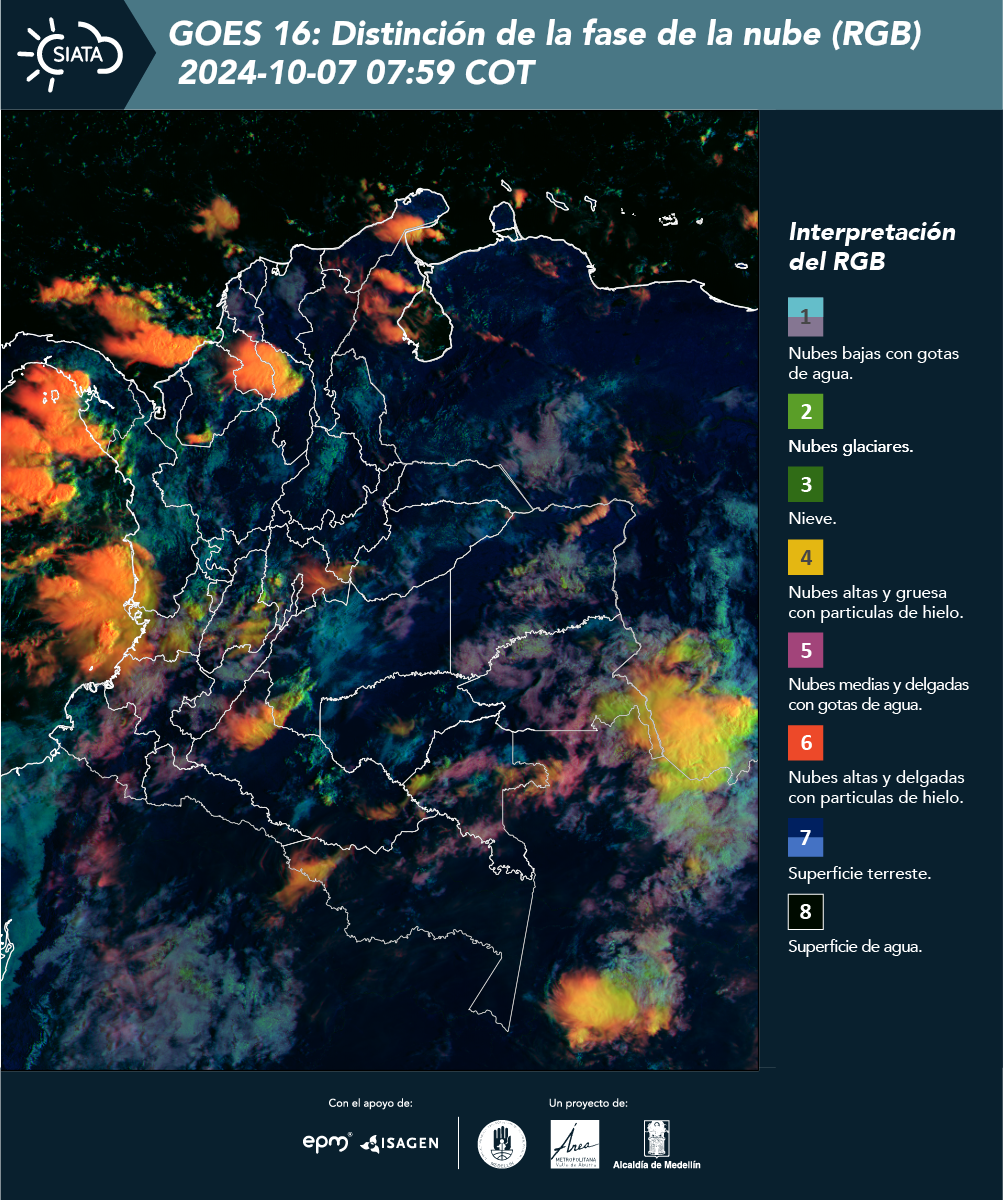
Task: Click the satellite cloud map image
Action: pyautogui.click(x=380, y=590)
